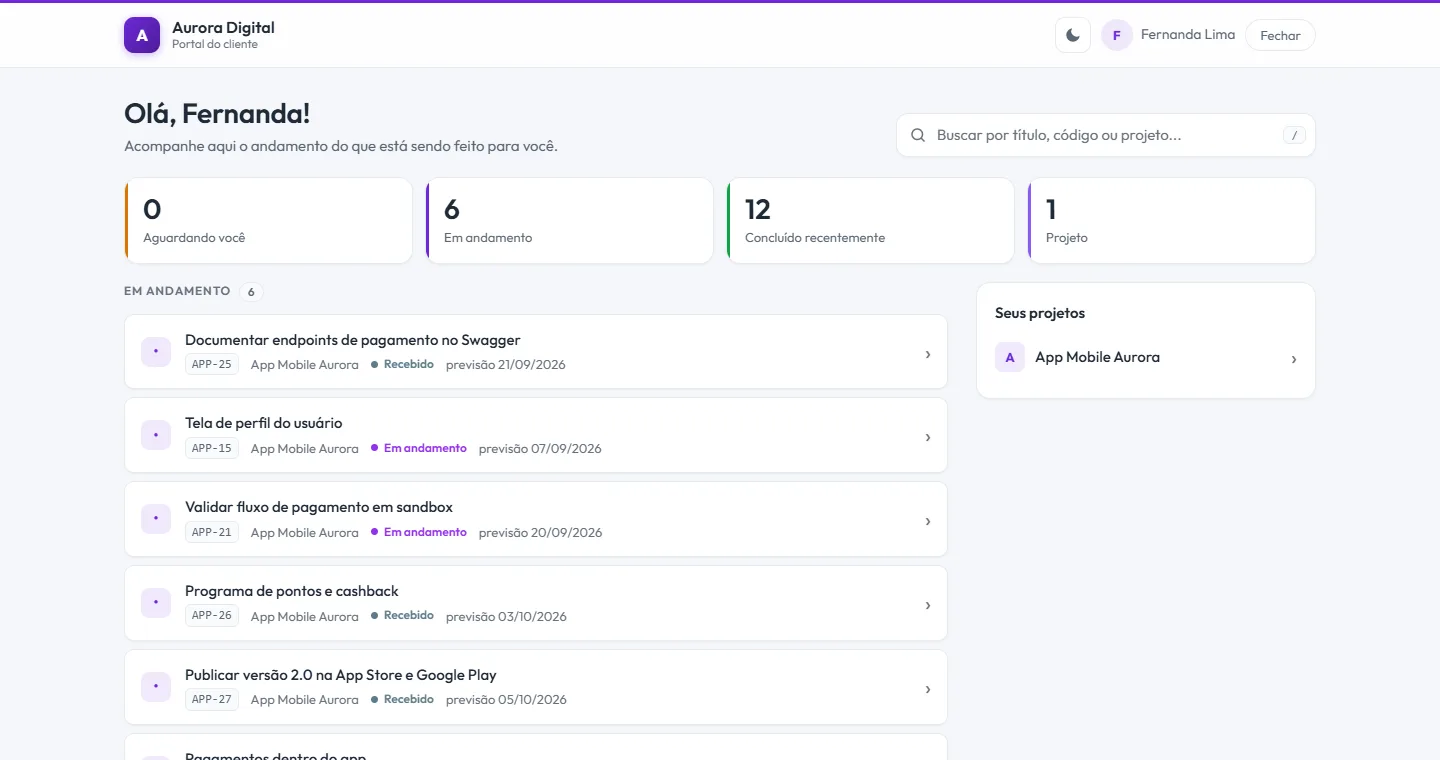
Task: Click the slash shortcut badge in search
Action: [1294, 135]
